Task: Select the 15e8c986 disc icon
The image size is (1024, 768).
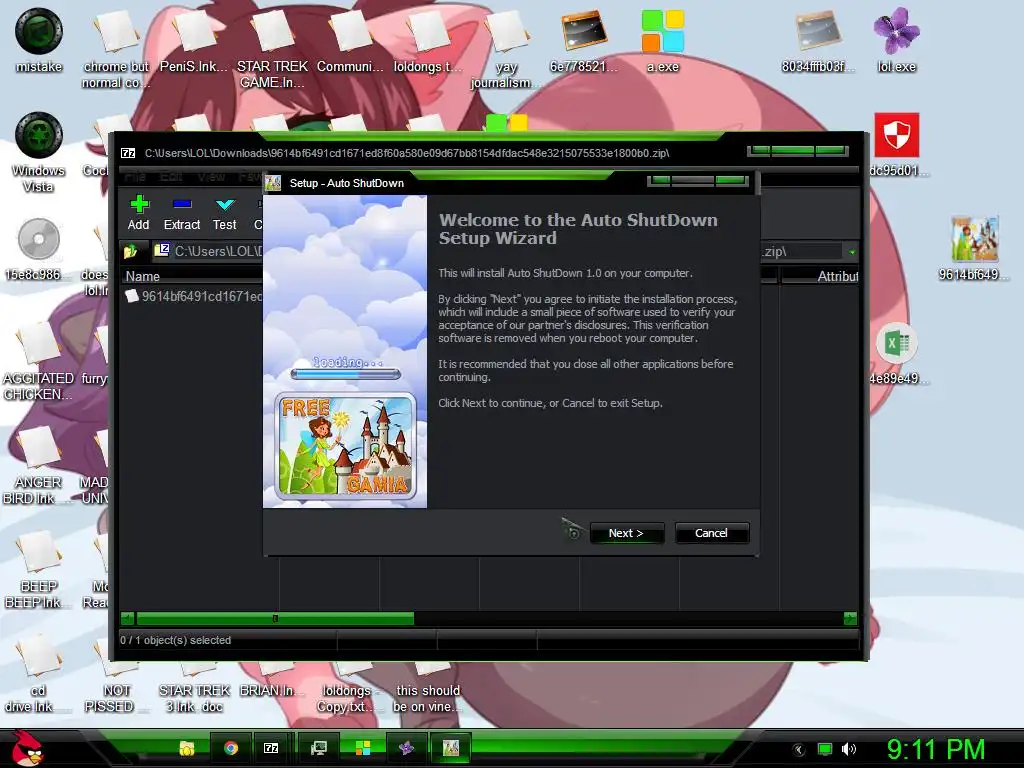Action: coord(39,248)
